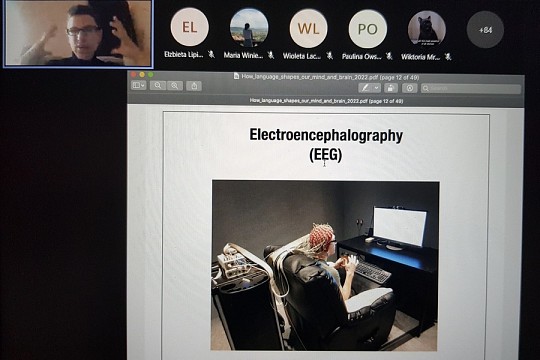Click the PDF document icon in title bar
The image size is (540, 360).
236,76
